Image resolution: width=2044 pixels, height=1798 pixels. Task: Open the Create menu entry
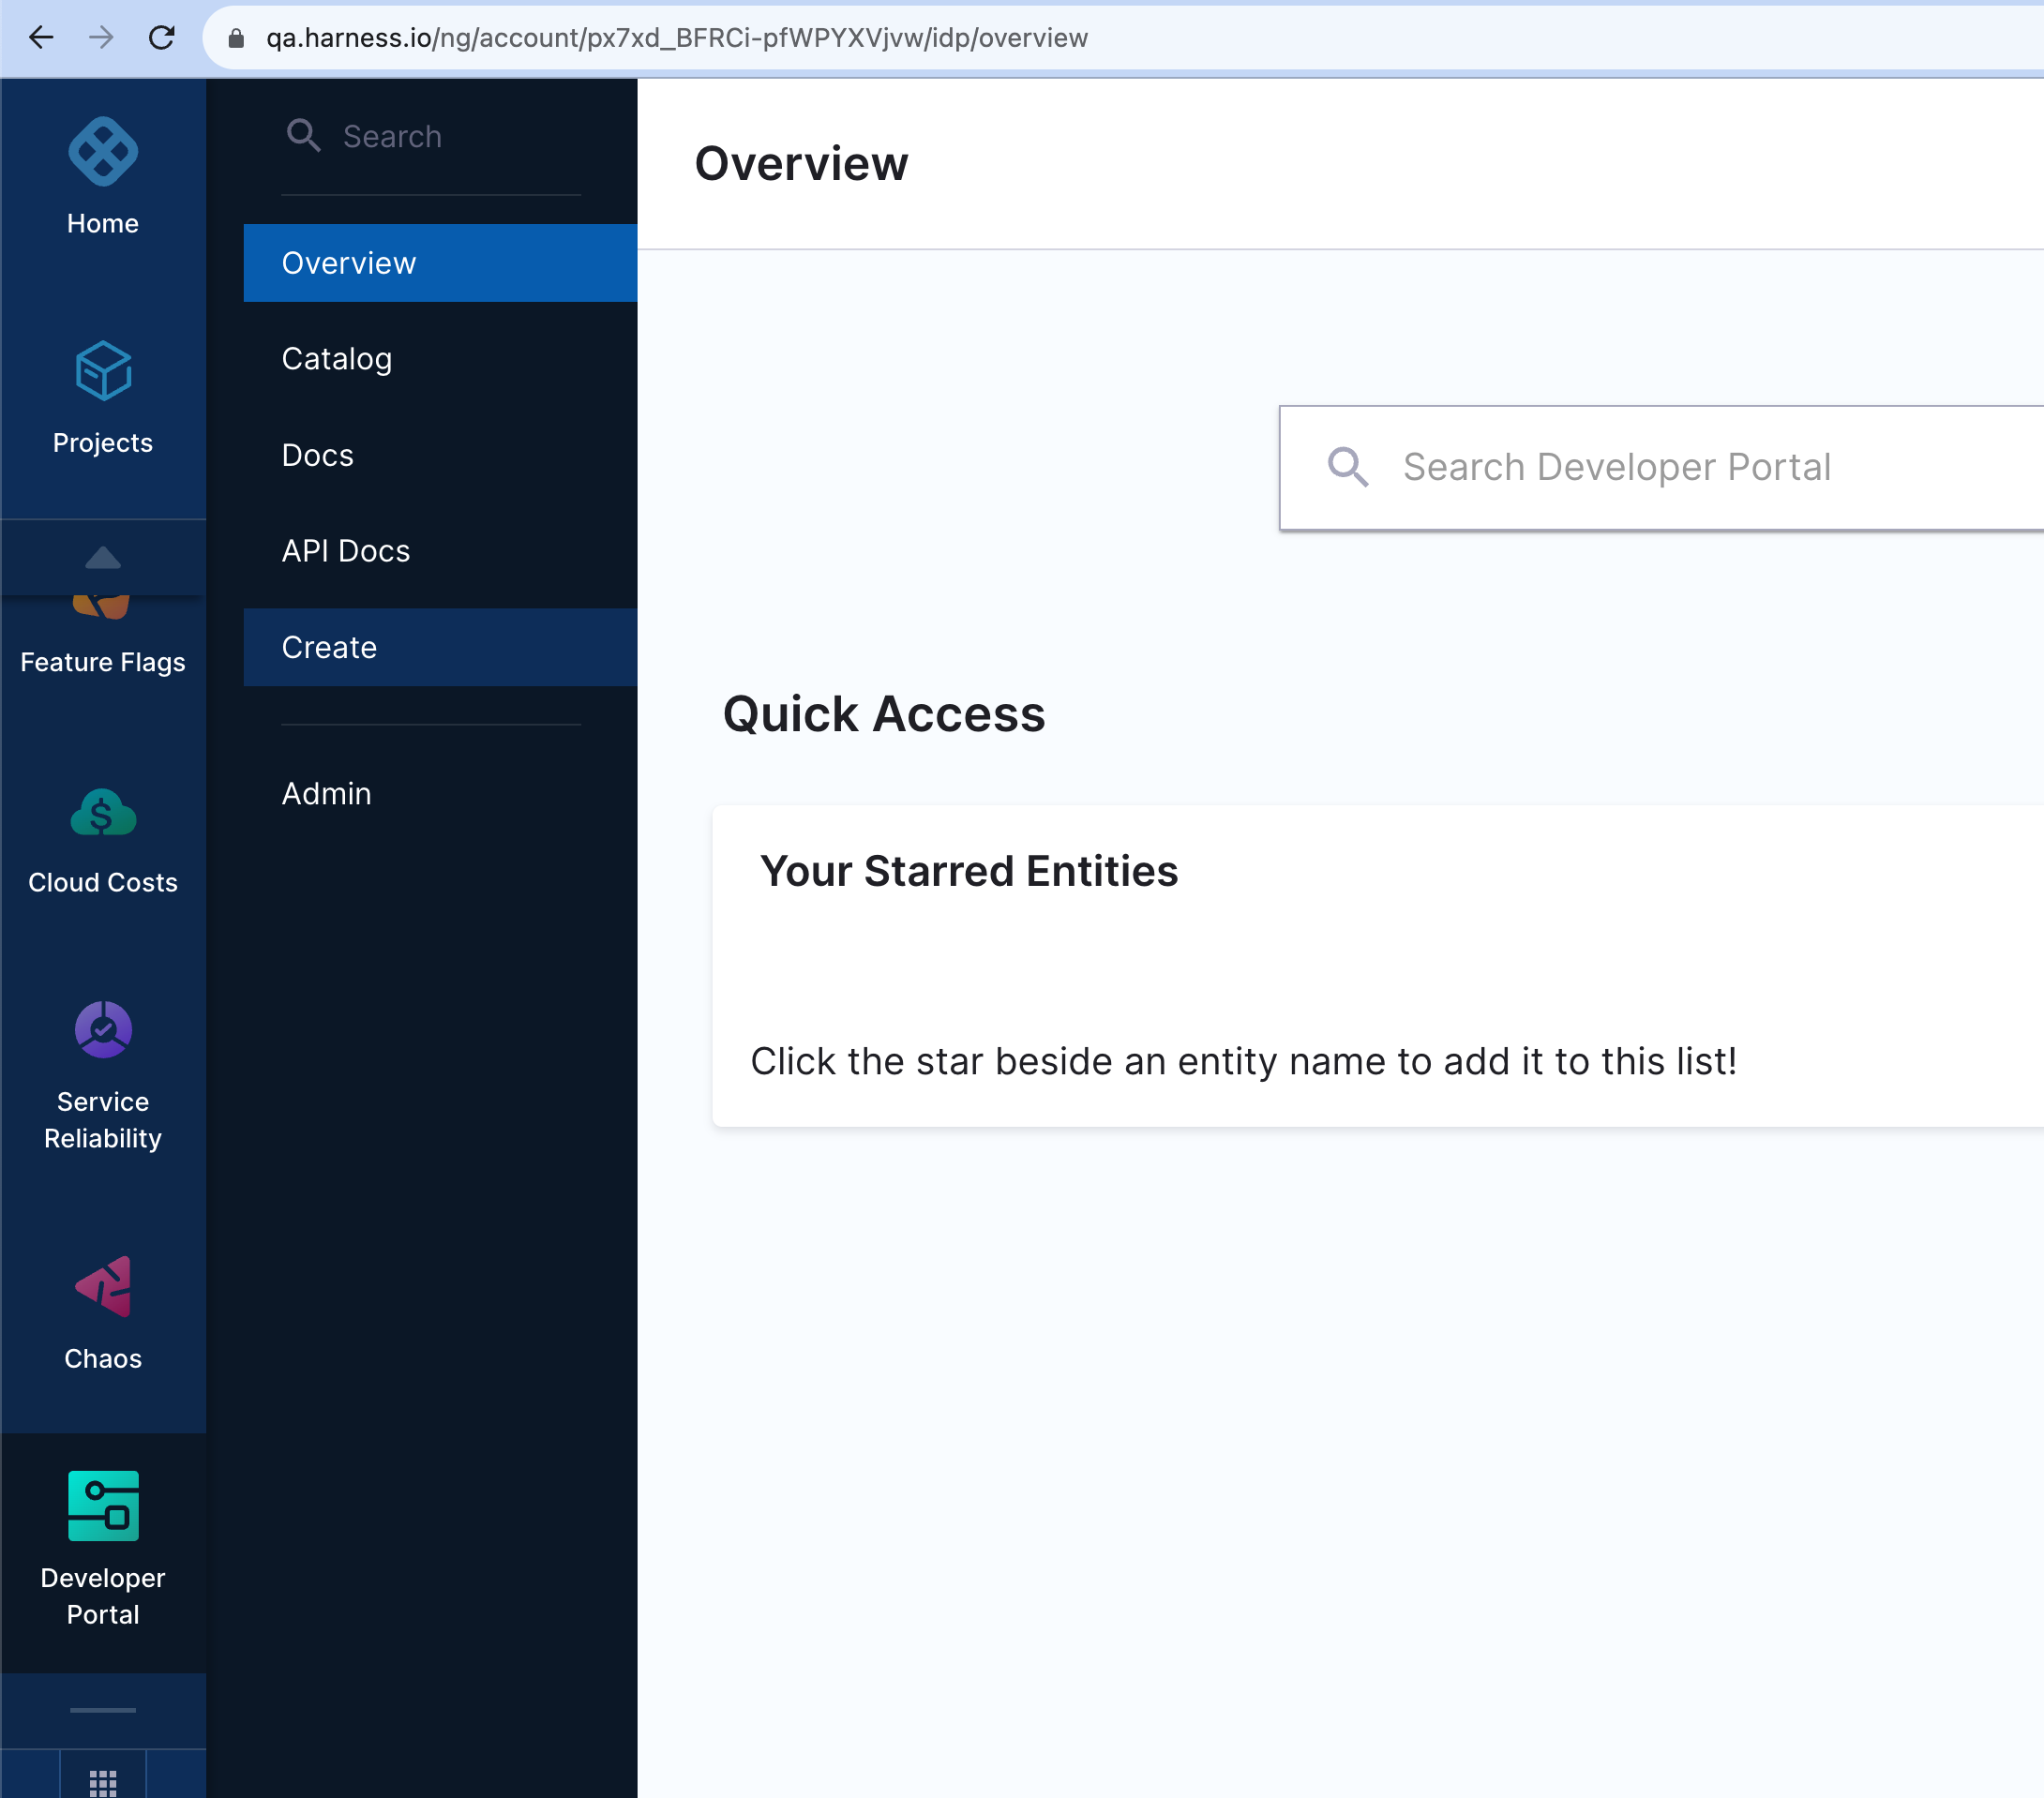329,647
